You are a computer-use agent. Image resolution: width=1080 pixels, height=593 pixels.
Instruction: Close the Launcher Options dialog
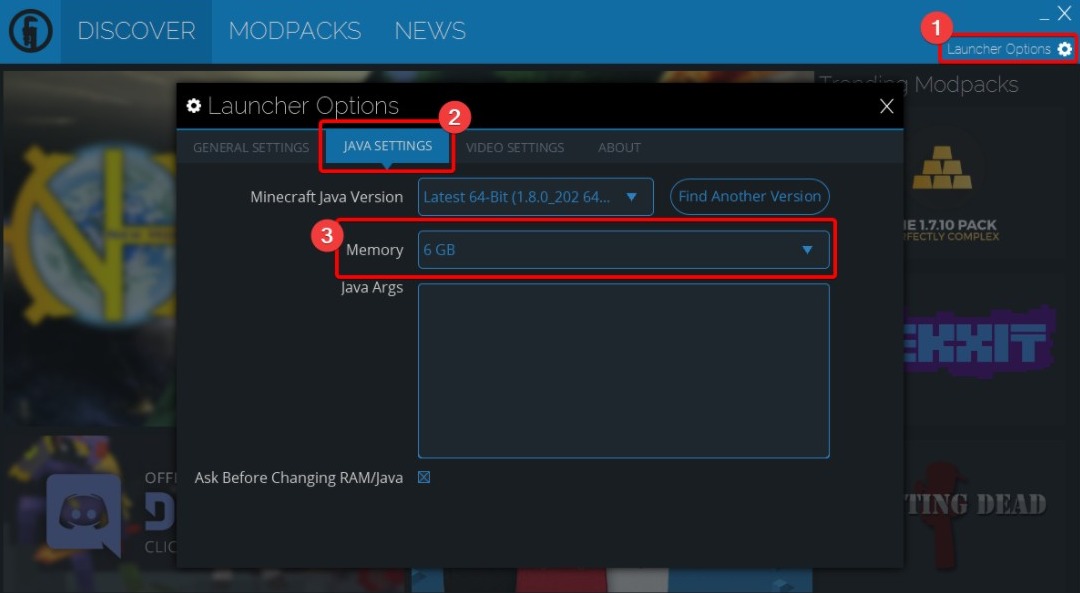point(886,107)
